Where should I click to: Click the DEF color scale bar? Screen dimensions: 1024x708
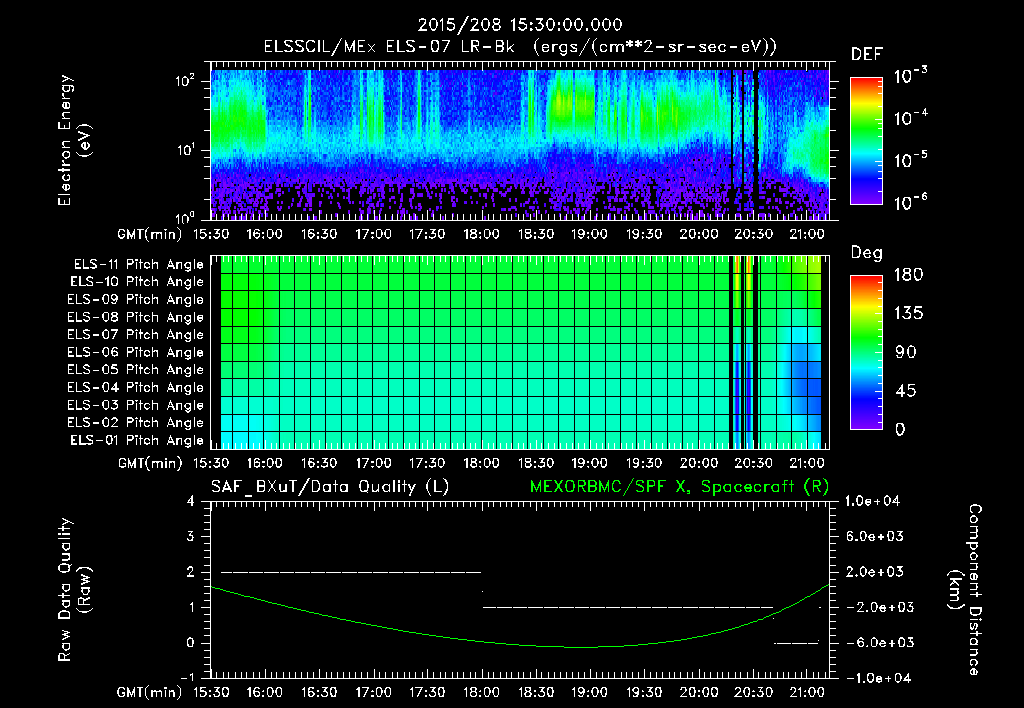[866, 140]
